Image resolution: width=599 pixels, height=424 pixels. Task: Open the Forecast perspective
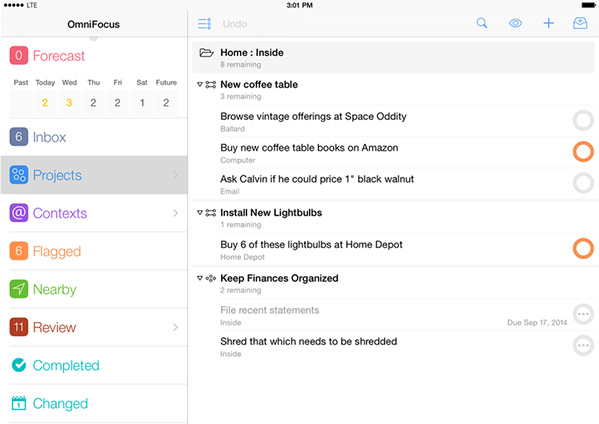[94, 56]
